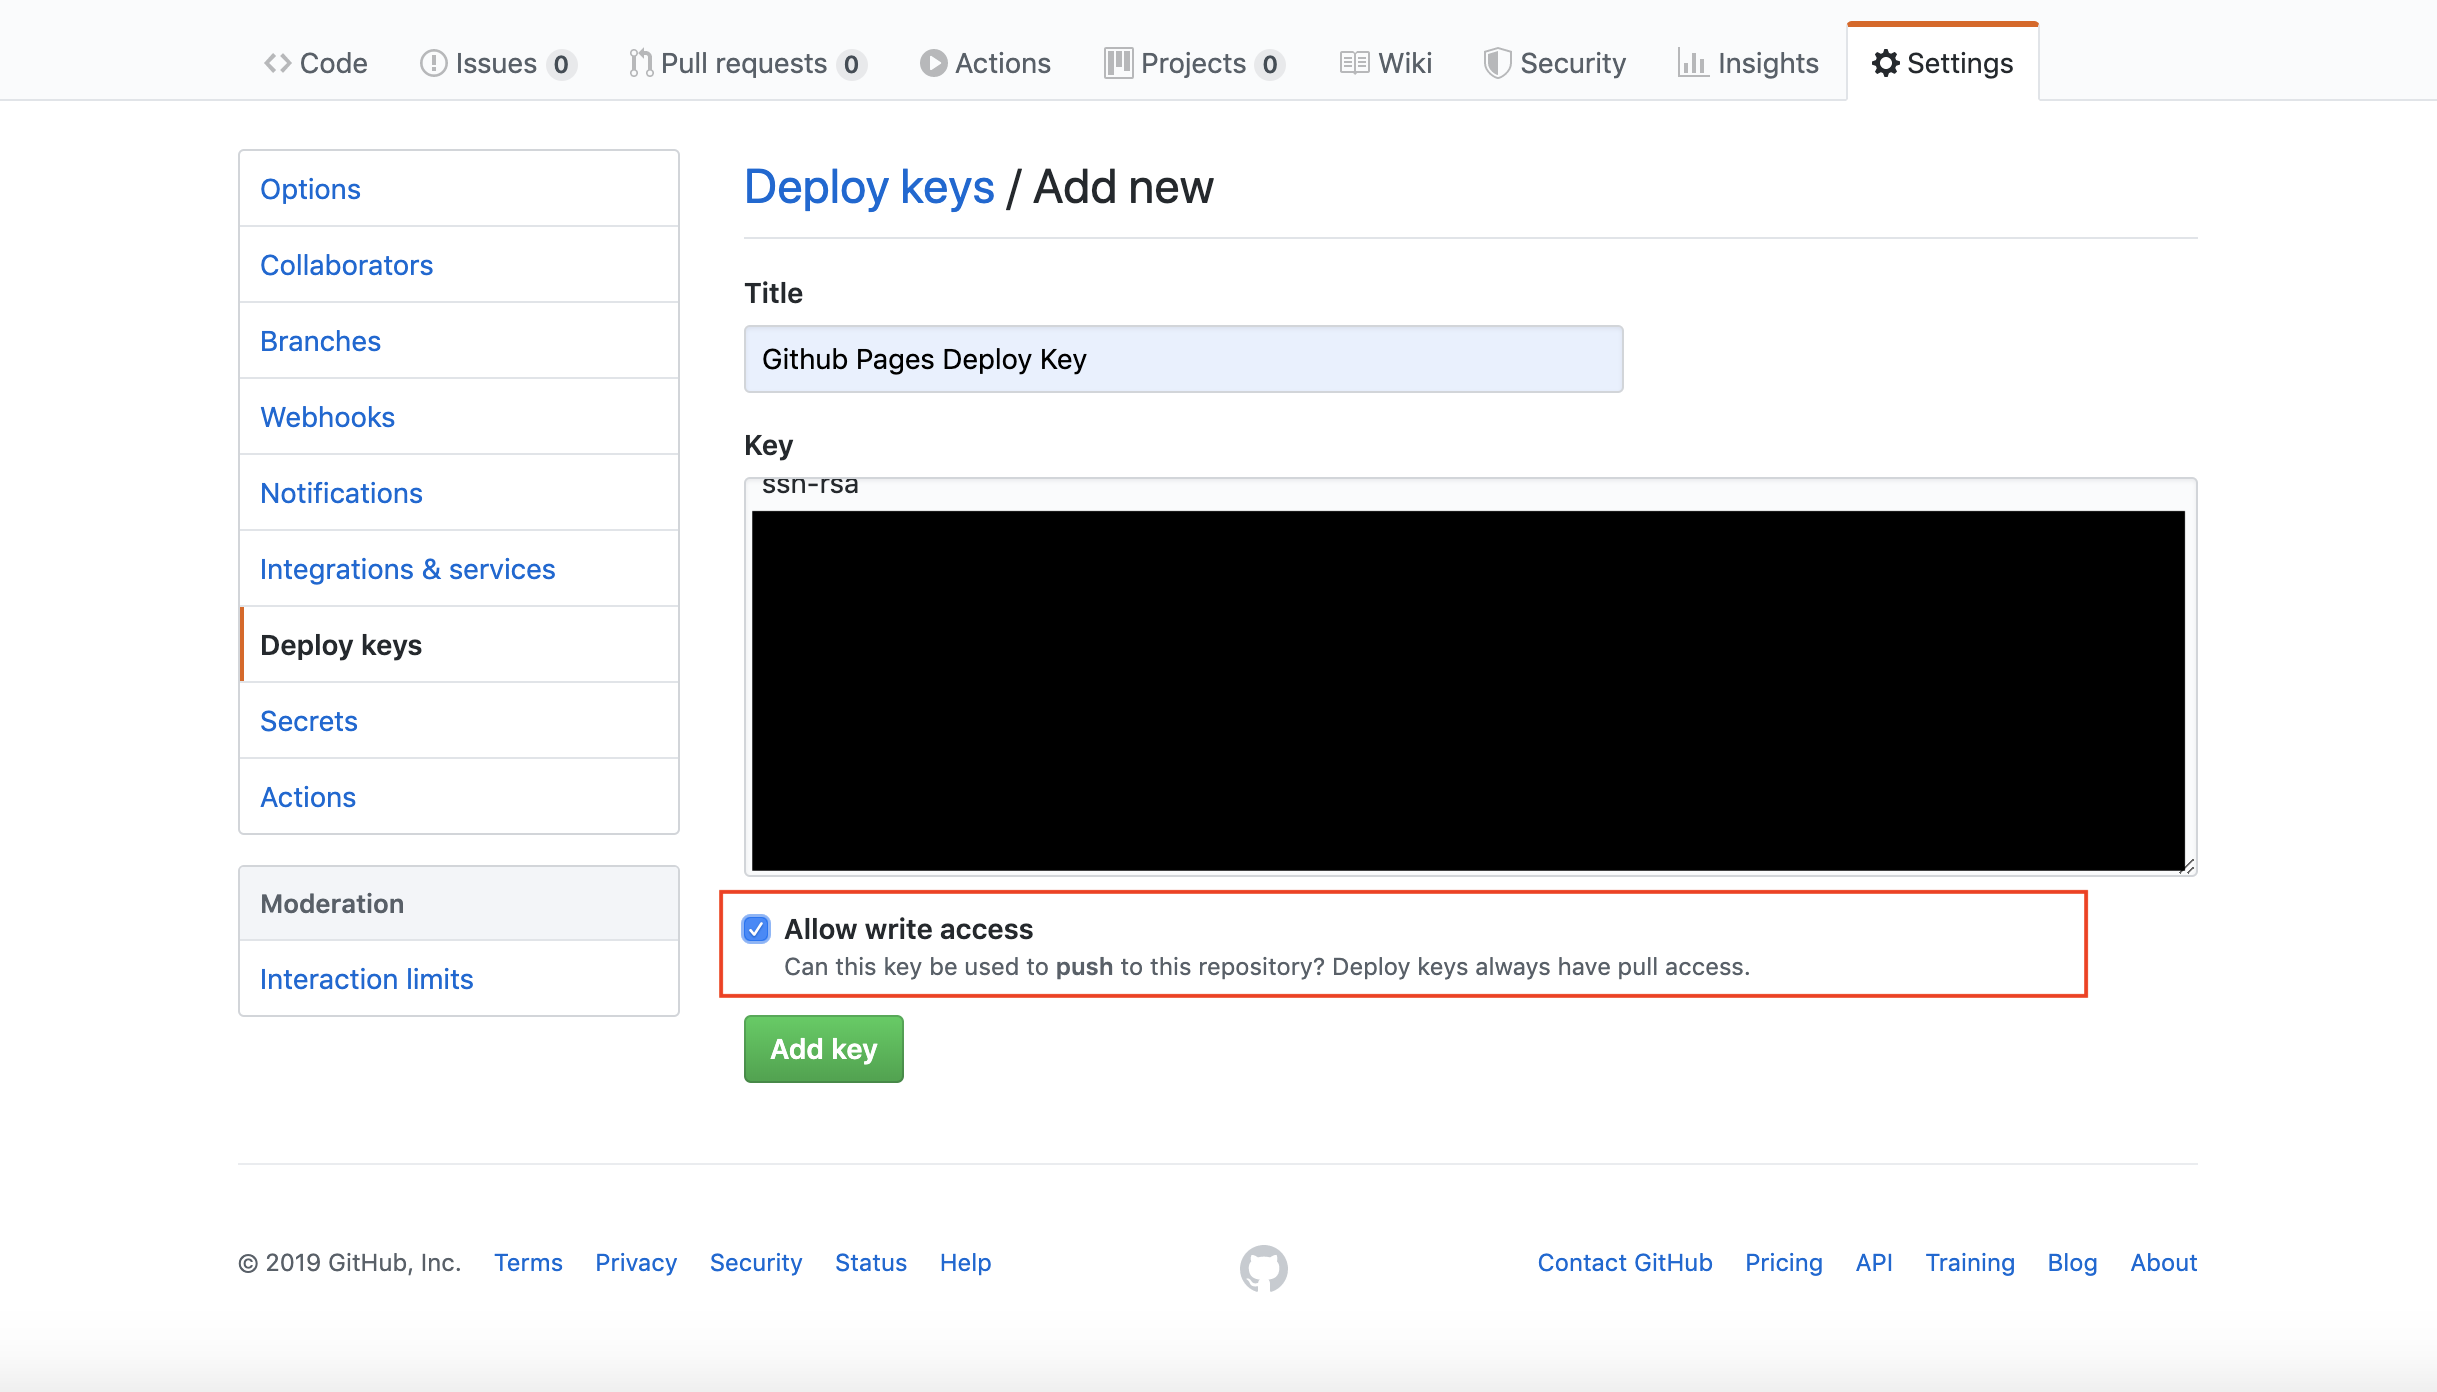
Task: Select Deploy keys in the sidebar
Action: (459, 645)
